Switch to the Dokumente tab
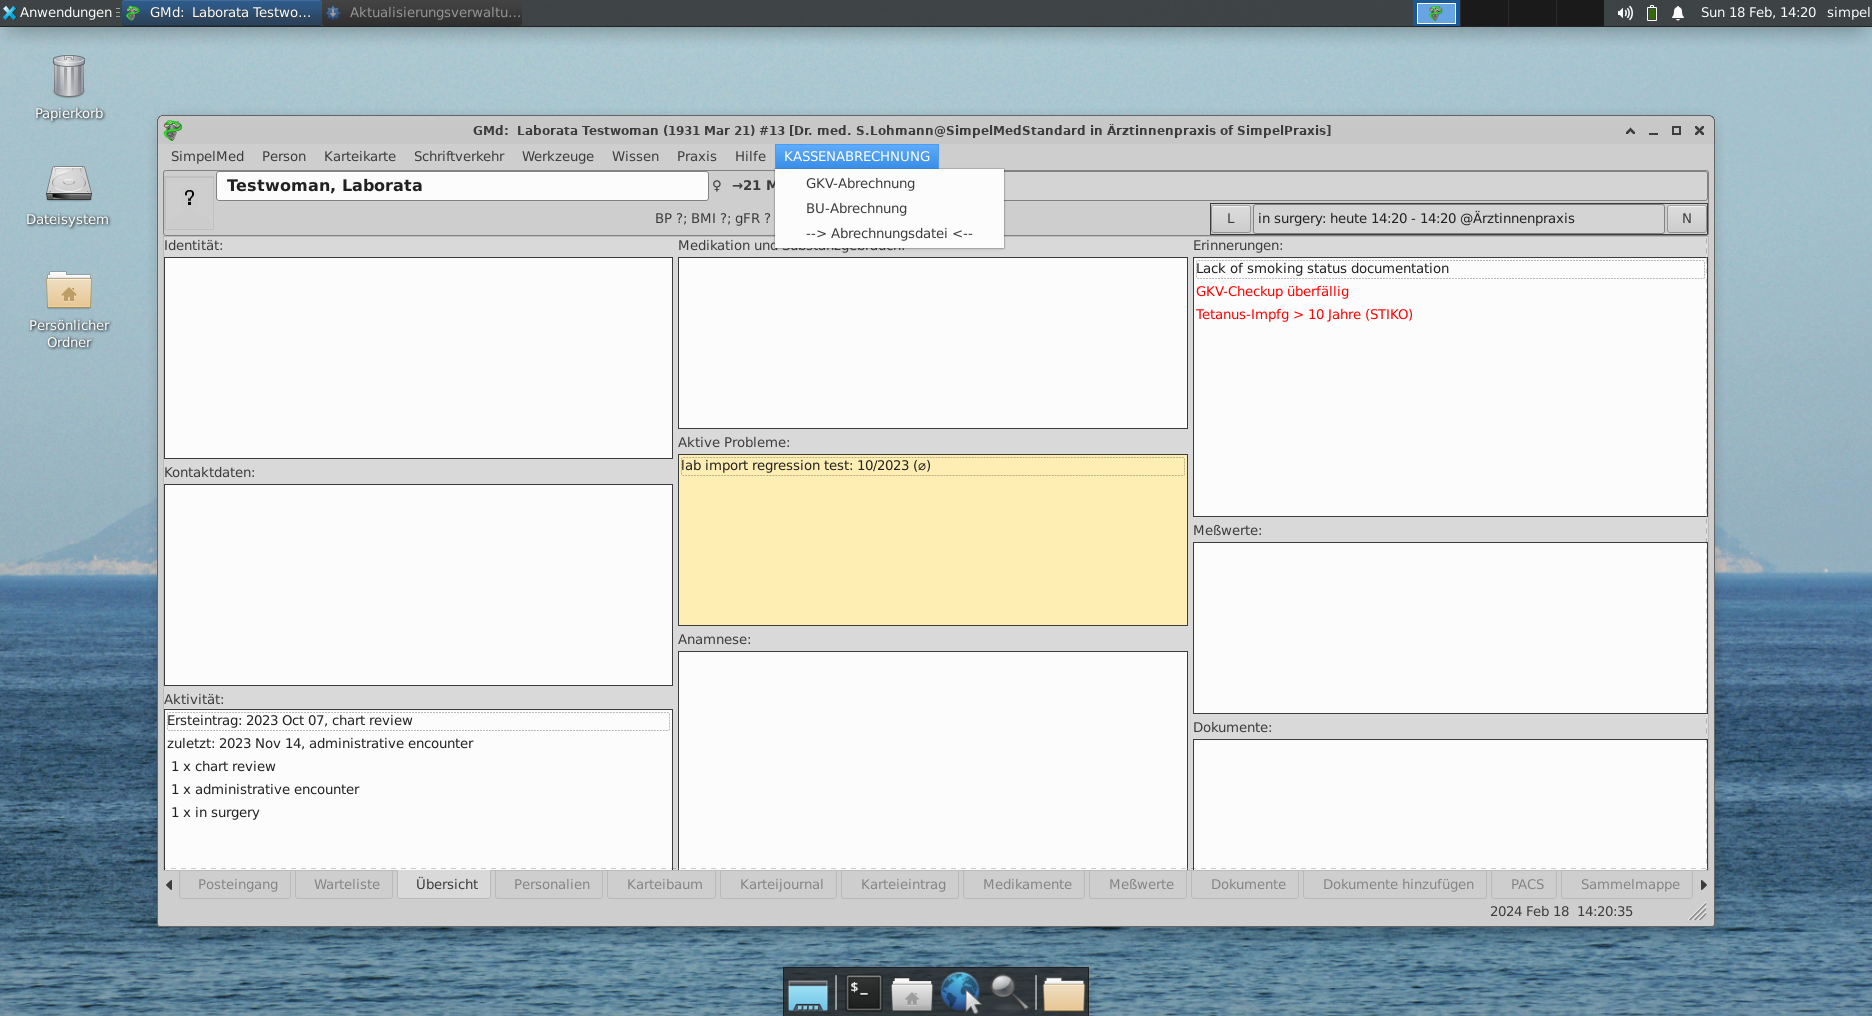Image resolution: width=1872 pixels, height=1016 pixels. coord(1248,884)
